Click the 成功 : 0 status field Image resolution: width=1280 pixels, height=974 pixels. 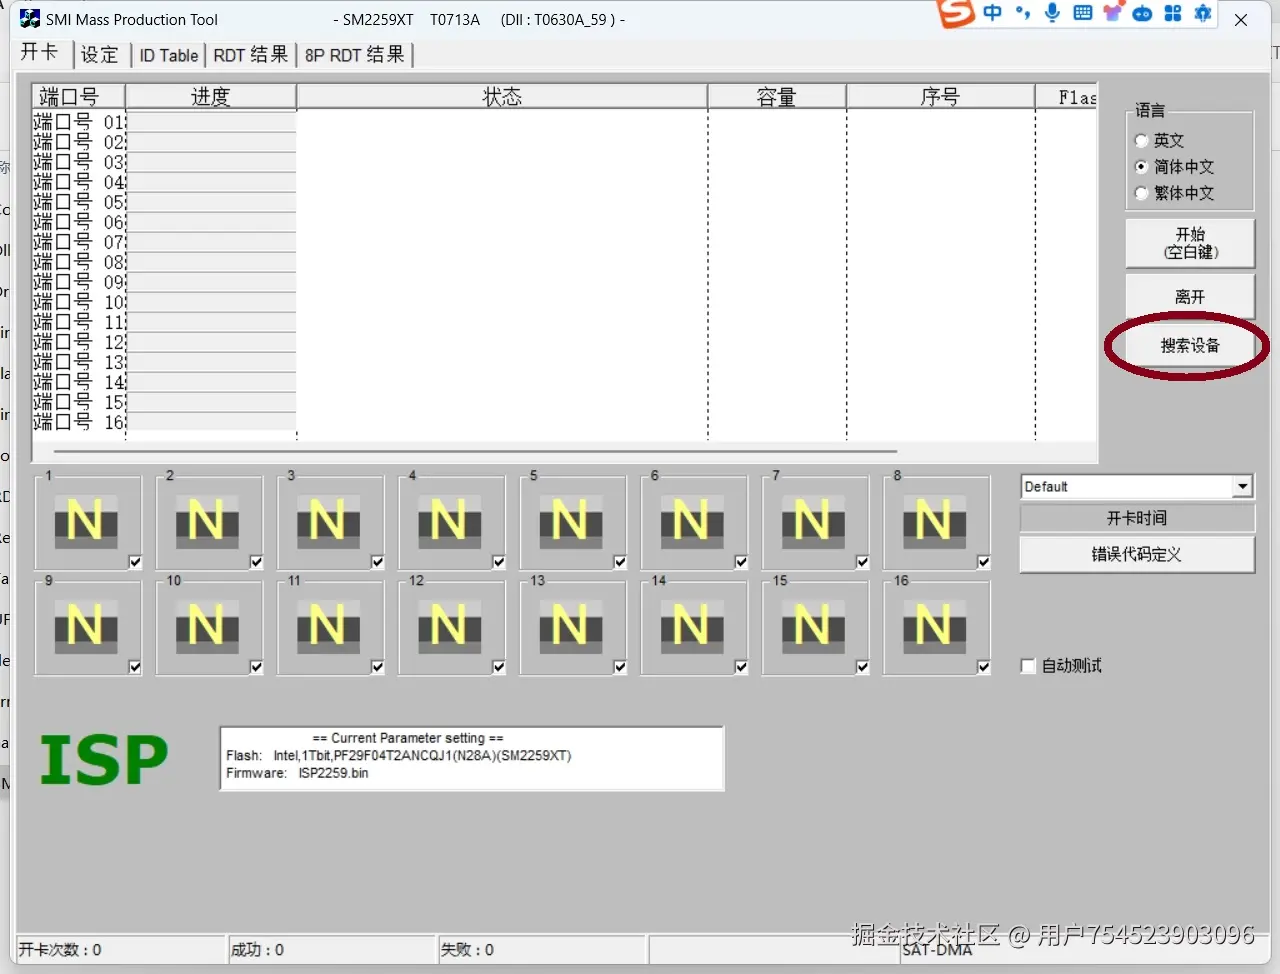click(x=332, y=950)
